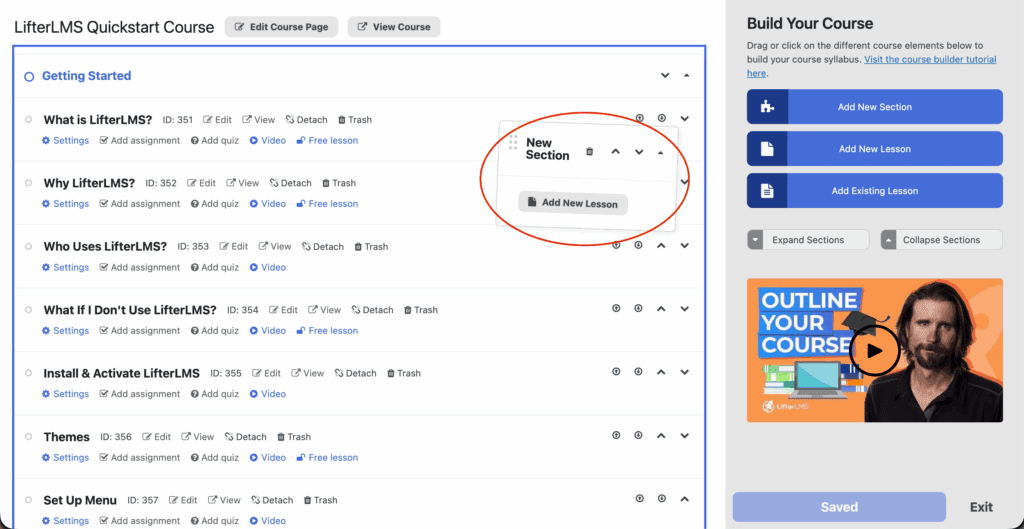Move New Section up
Image resolution: width=1024 pixels, height=529 pixels.
(x=615, y=152)
